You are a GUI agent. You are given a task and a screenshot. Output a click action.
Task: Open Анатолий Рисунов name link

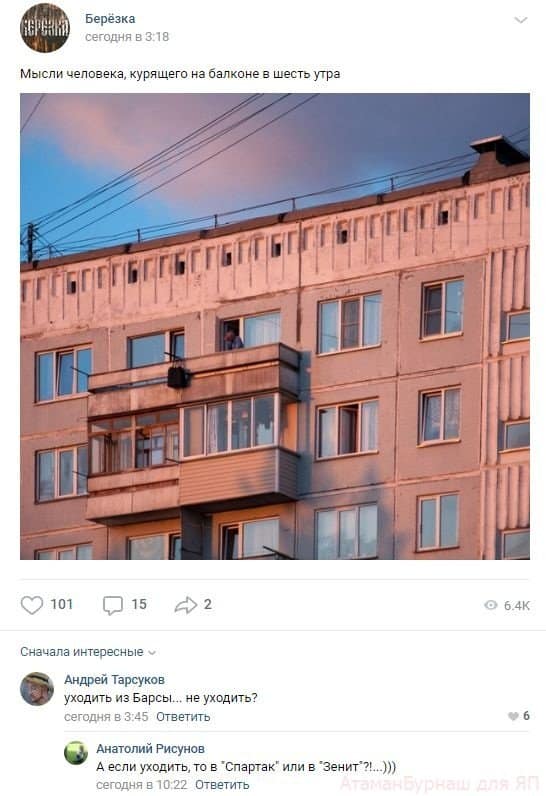[150, 749]
